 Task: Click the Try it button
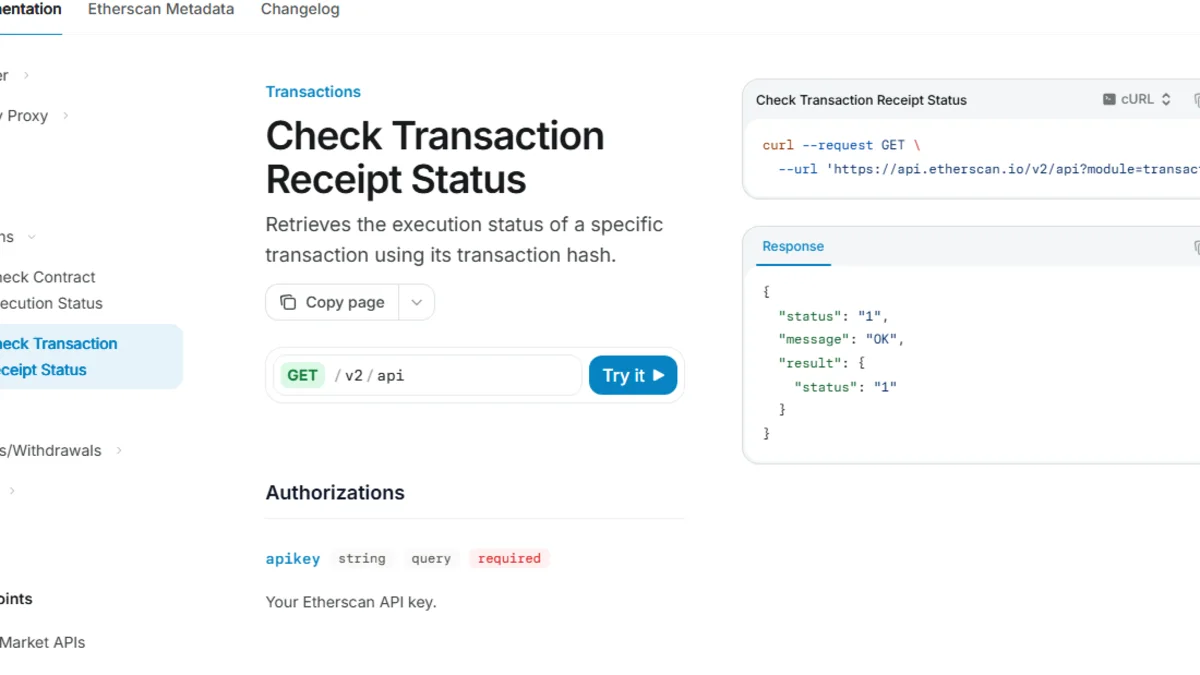pos(633,375)
